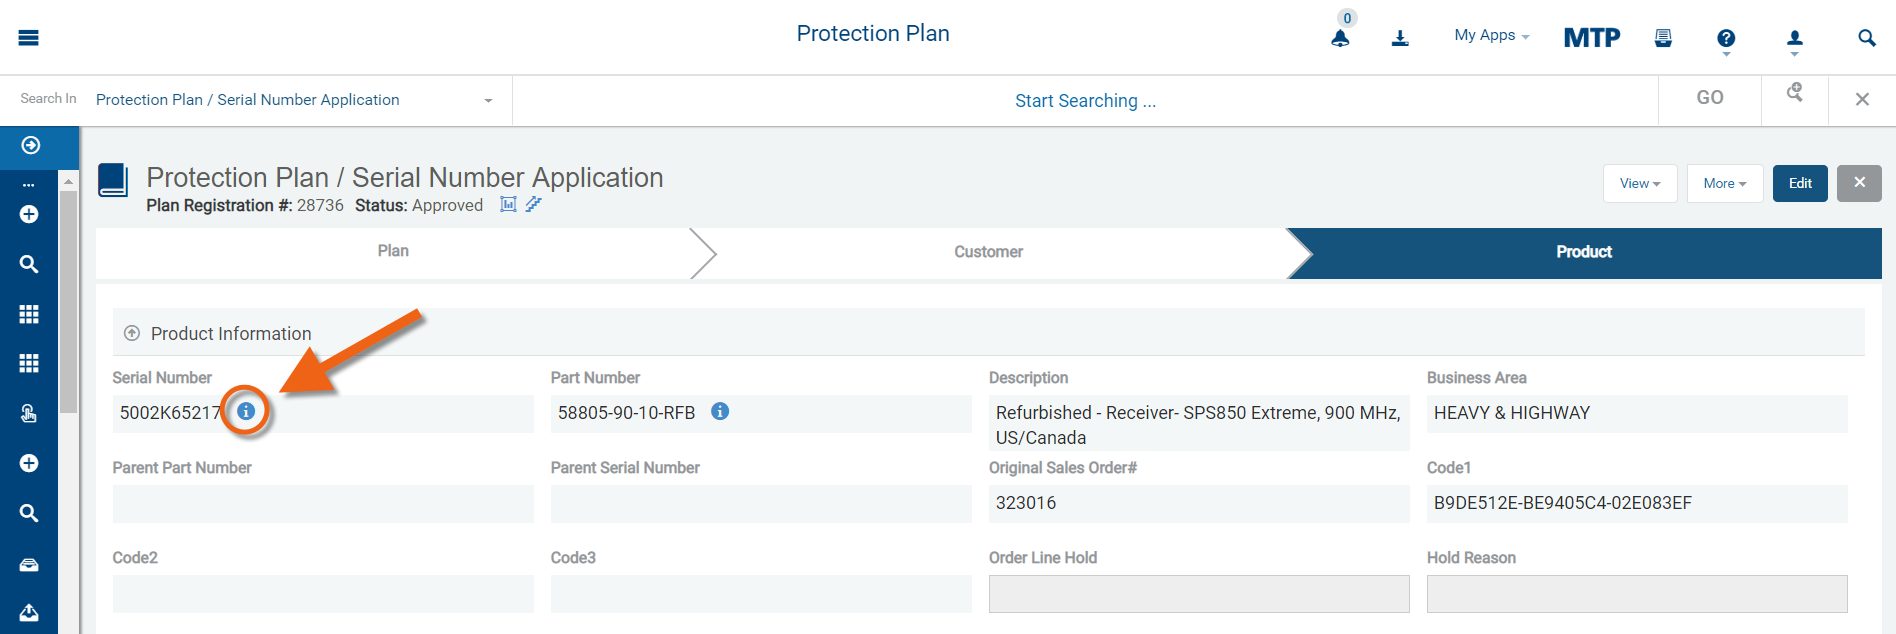Click the Start Searching input field
Viewport: 1896px width, 634px height.
click(1085, 101)
